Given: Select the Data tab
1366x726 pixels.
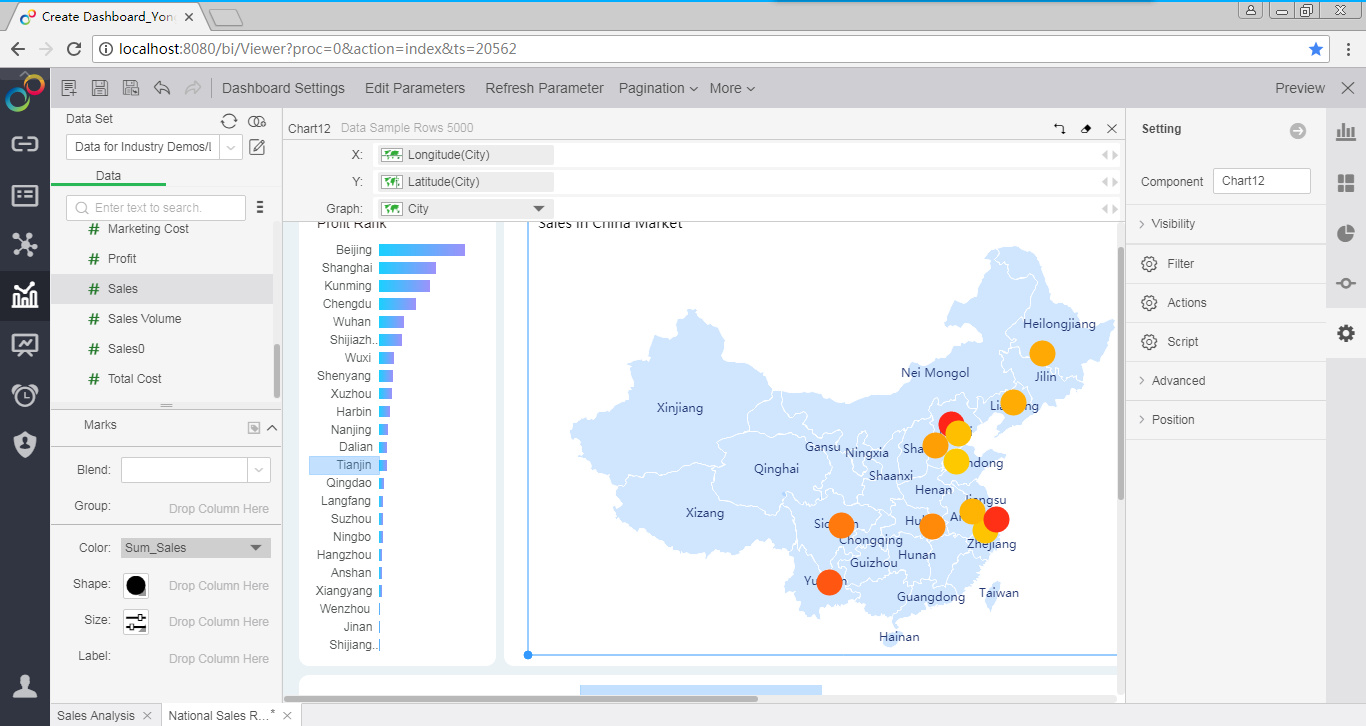Looking at the screenshot, I should click(x=108, y=176).
